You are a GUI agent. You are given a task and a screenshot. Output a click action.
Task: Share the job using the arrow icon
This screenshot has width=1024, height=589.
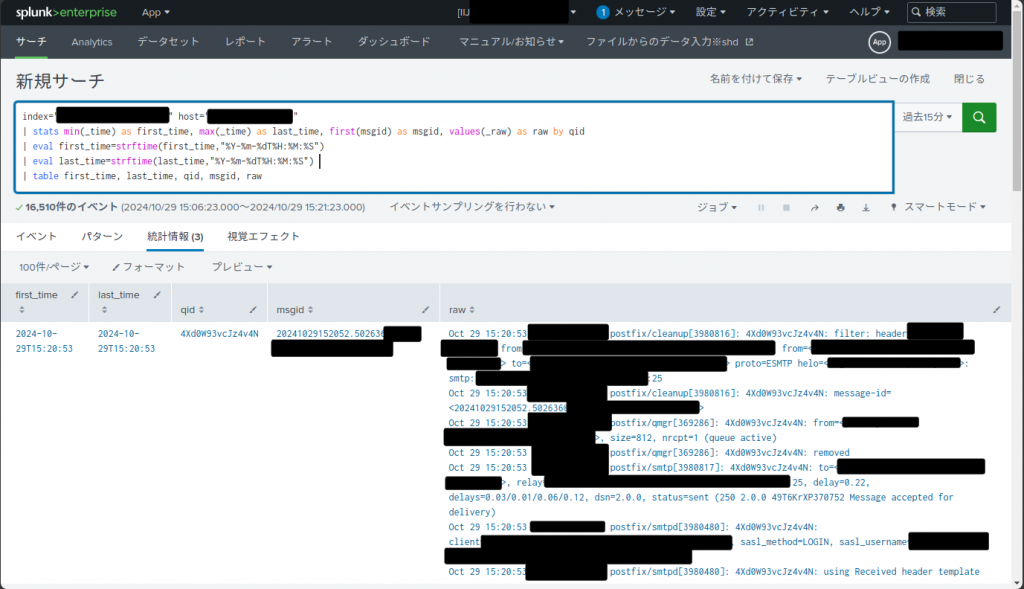point(814,206)
